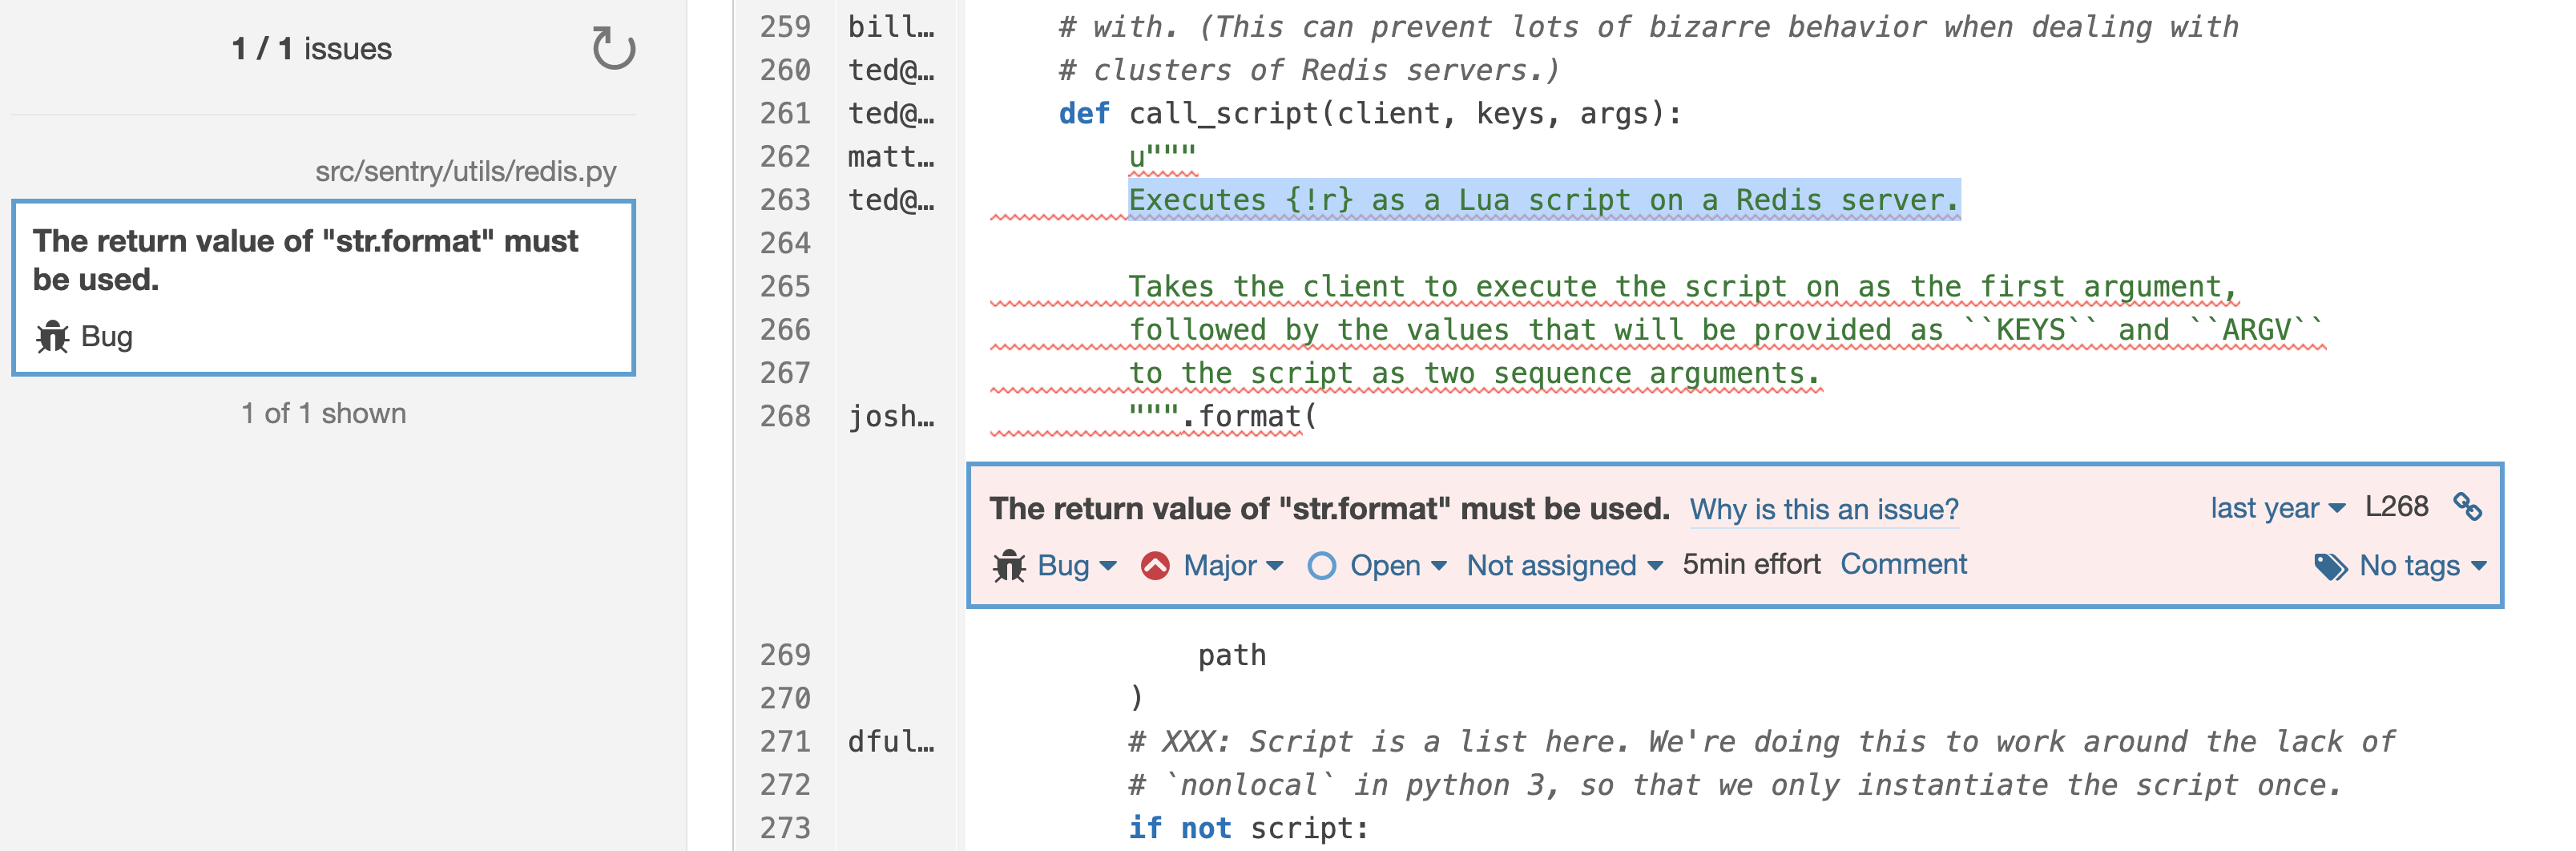Viewport: 2576px width, 851px height.
Task: Open the Not assigned assignee dropdown
Action: click(1564, 566)
